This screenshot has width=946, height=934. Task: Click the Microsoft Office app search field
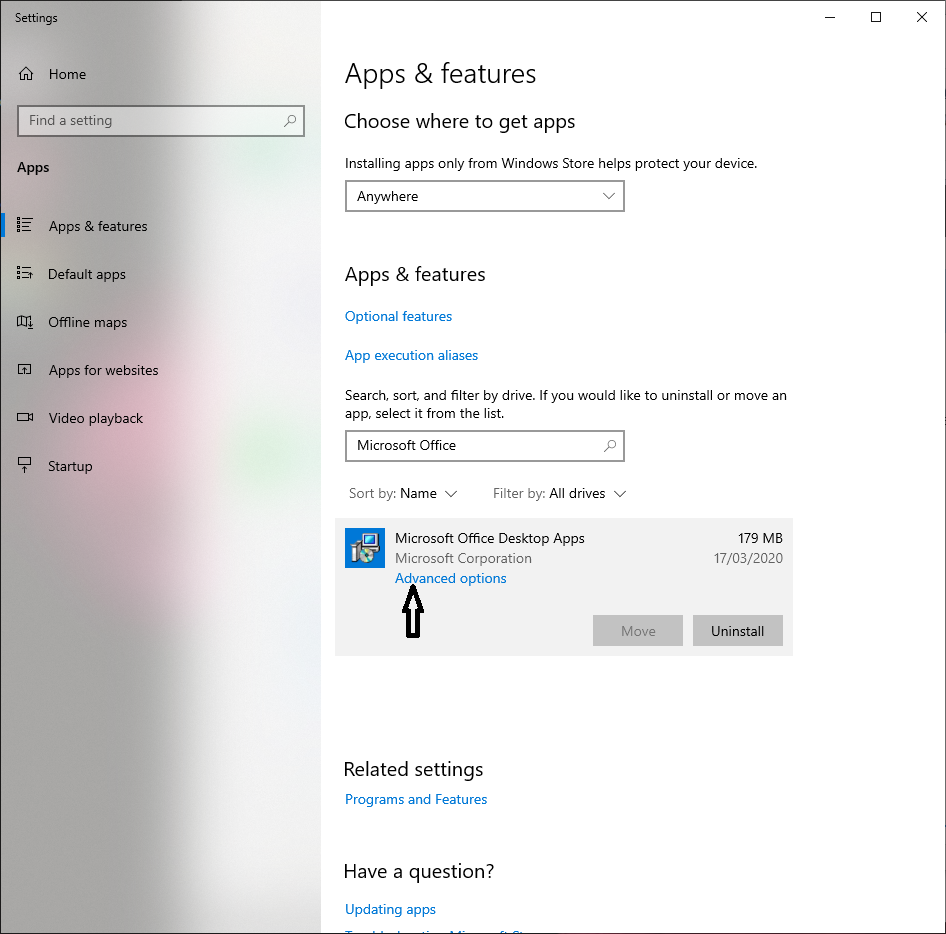click(x=484, y=446)
